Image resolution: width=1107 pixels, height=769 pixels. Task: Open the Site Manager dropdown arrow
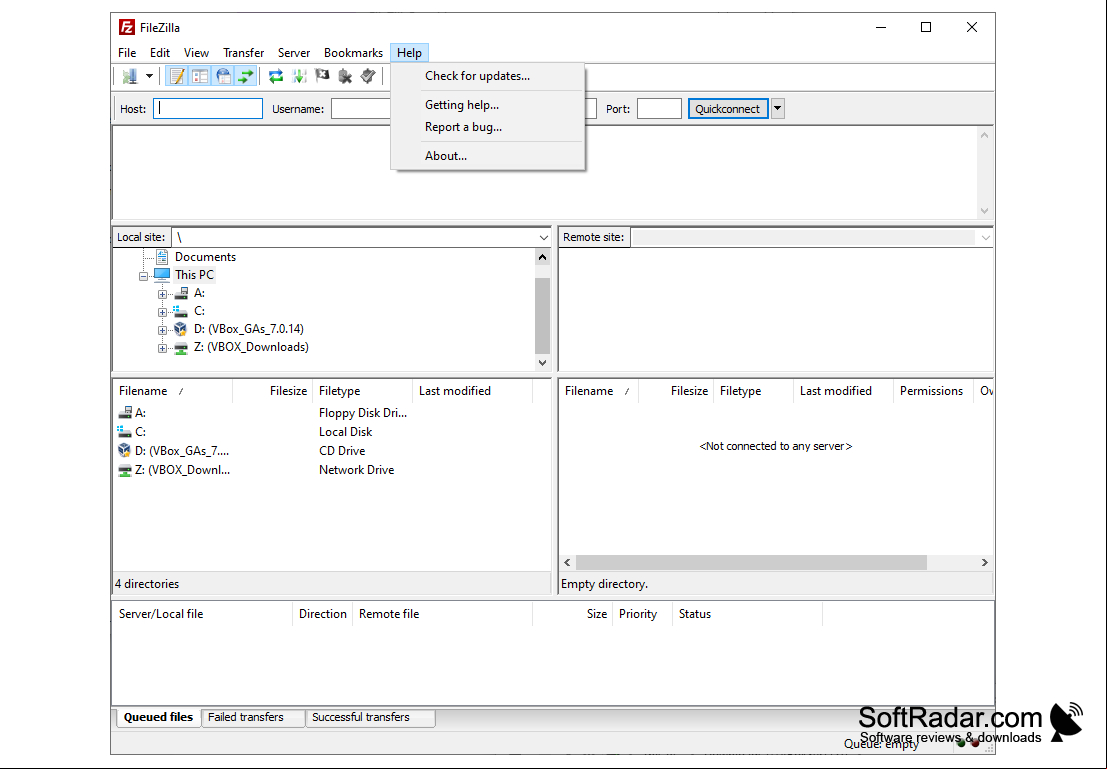tap(149, 76)
